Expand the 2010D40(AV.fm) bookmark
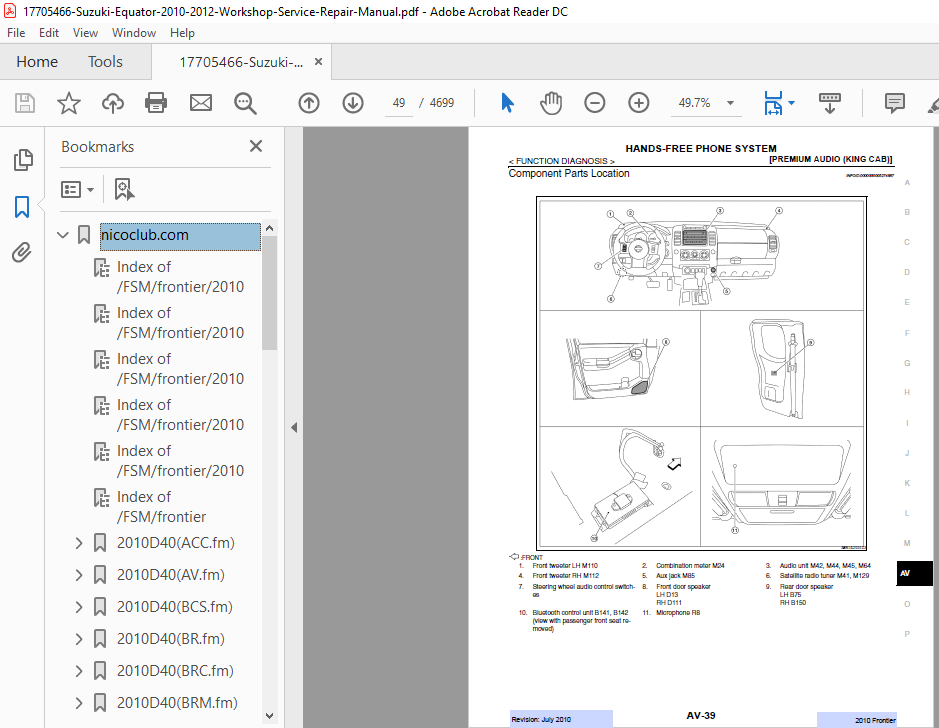This screenshot has width=939, height=728. (78, 575)
